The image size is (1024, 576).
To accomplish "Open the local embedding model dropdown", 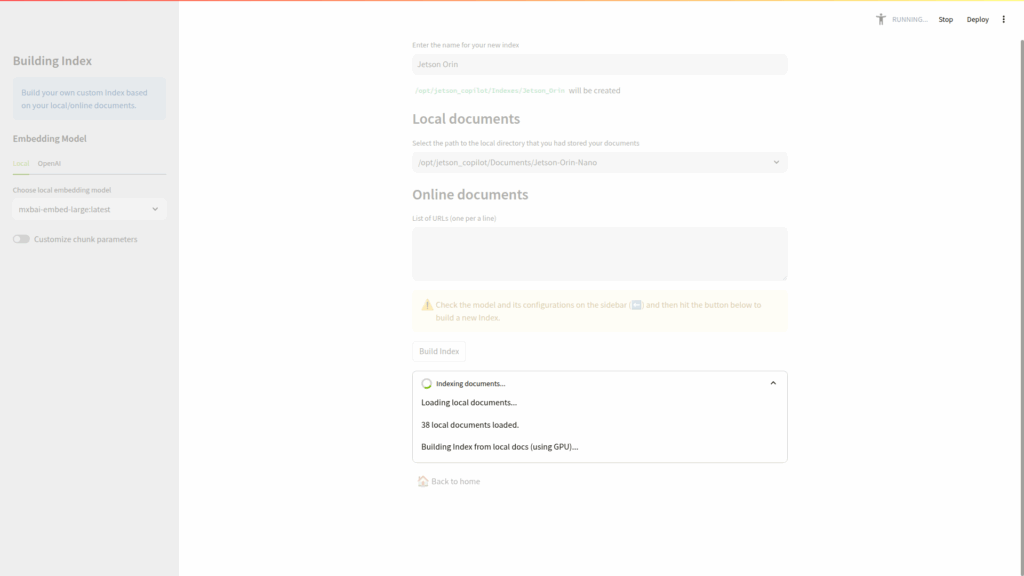I will pos(89,209).
